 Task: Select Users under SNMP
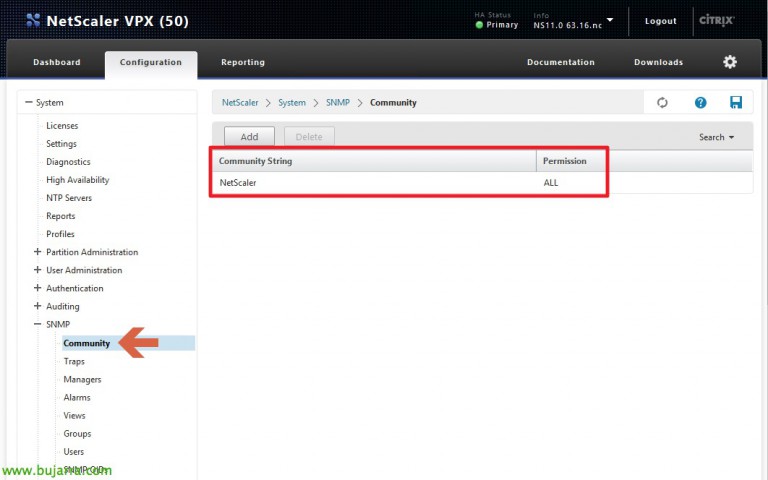point(73,452)
